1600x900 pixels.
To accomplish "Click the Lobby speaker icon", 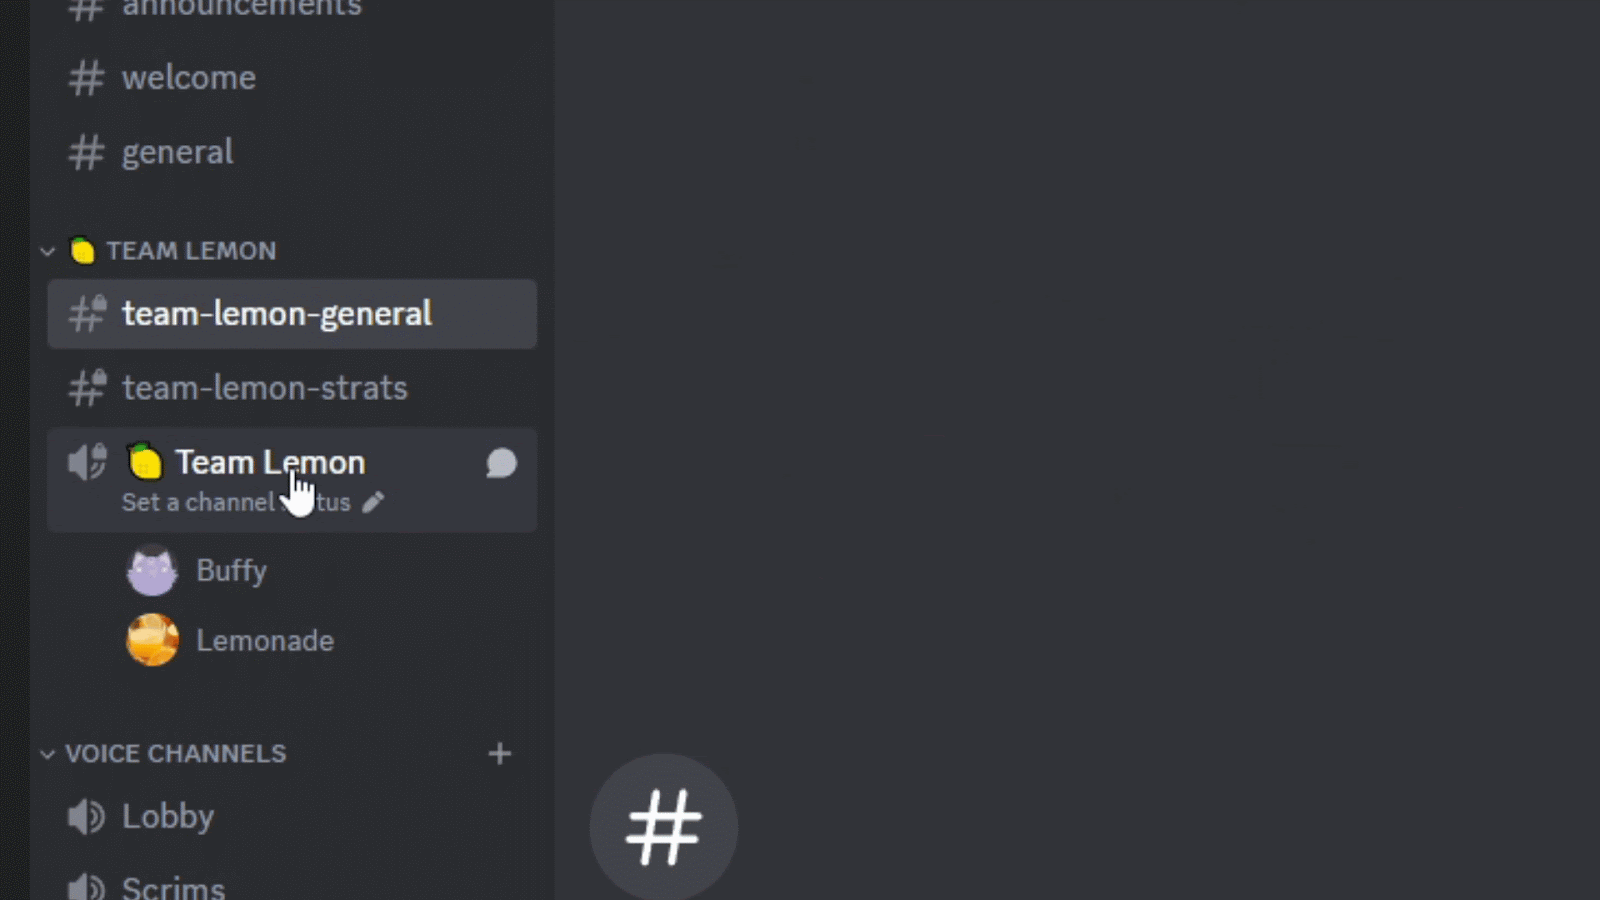I will pyautogui.click(x=86, y=817).
